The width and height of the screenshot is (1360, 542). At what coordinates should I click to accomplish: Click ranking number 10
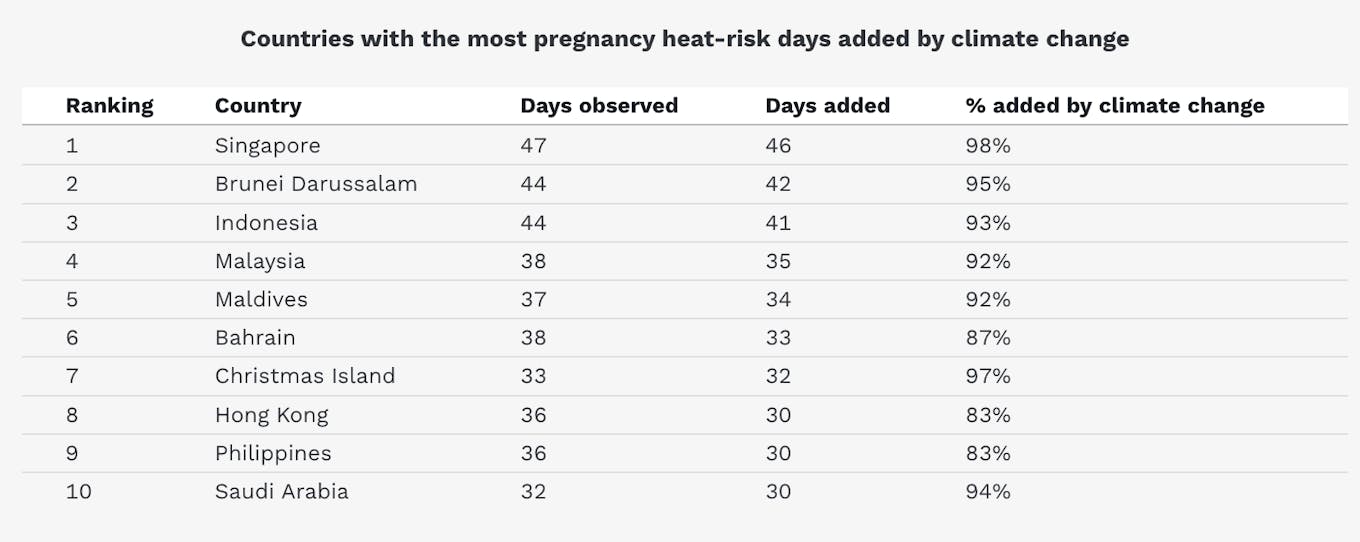click(x=78, y=492)
